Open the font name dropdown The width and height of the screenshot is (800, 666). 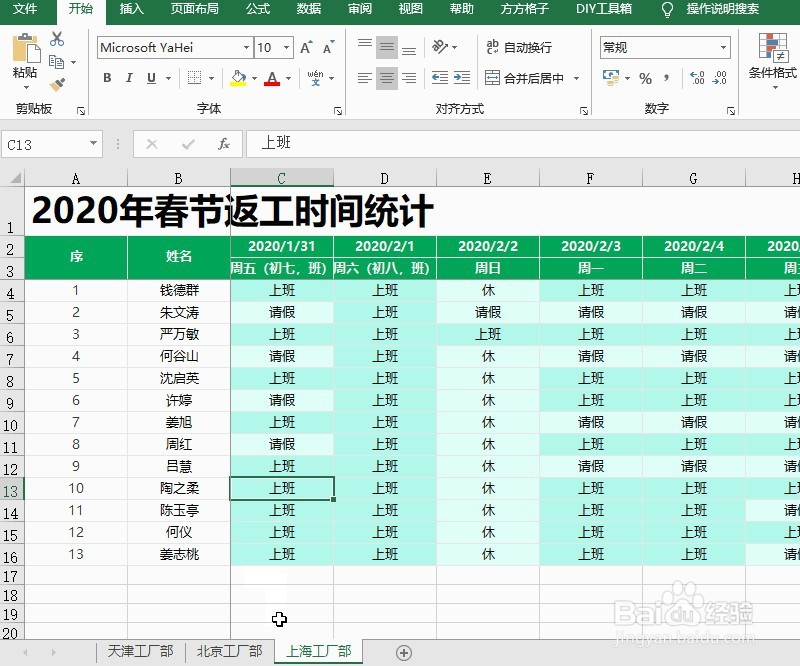pos(246,48)
